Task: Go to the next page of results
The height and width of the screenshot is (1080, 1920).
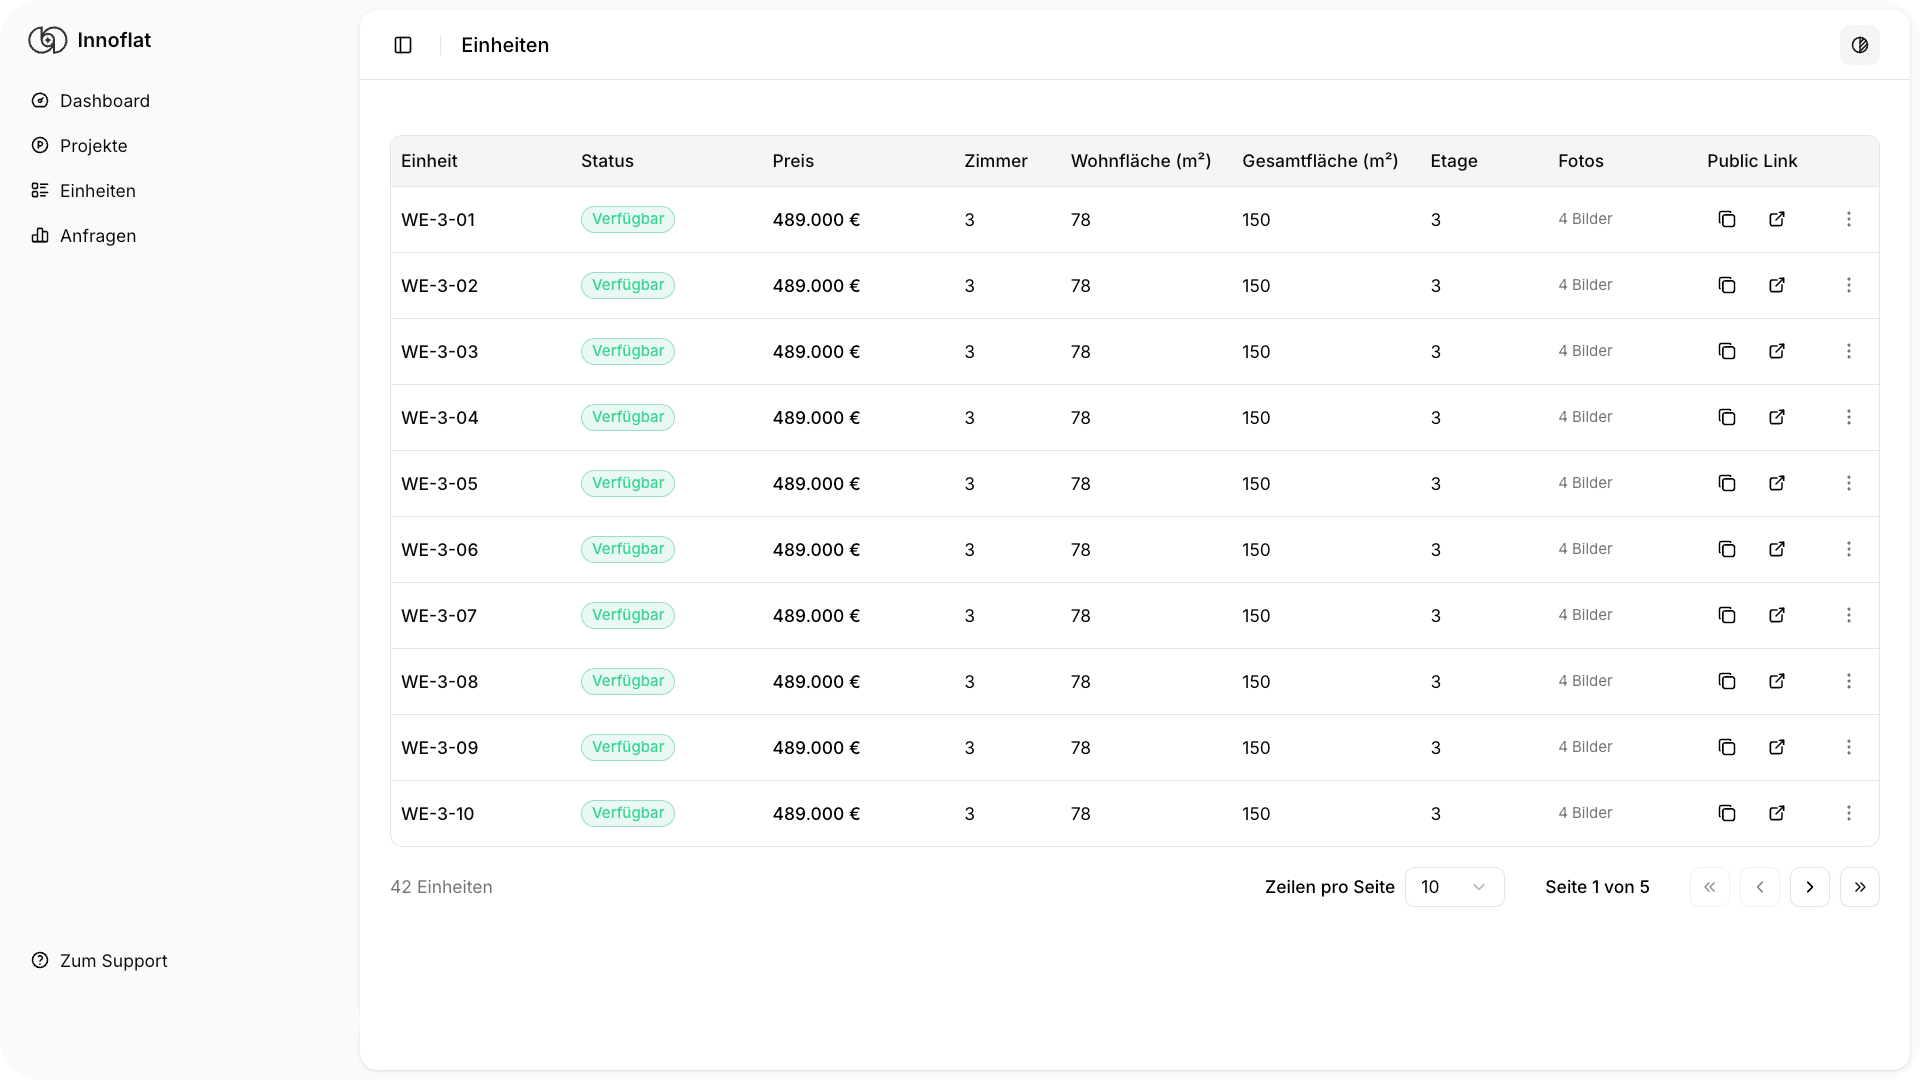Action: tap(1809, 887)
